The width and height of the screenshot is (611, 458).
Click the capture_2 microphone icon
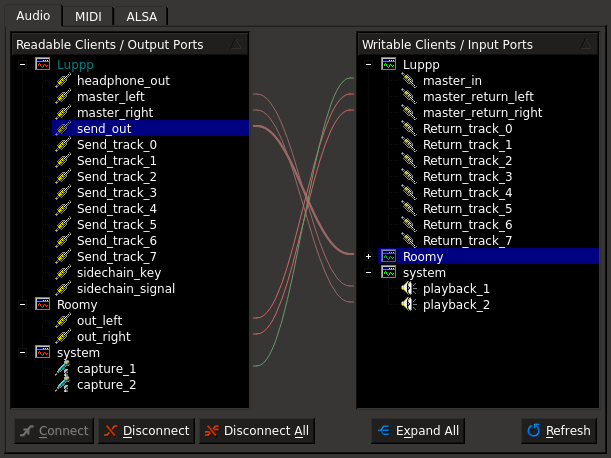[63, 384]
